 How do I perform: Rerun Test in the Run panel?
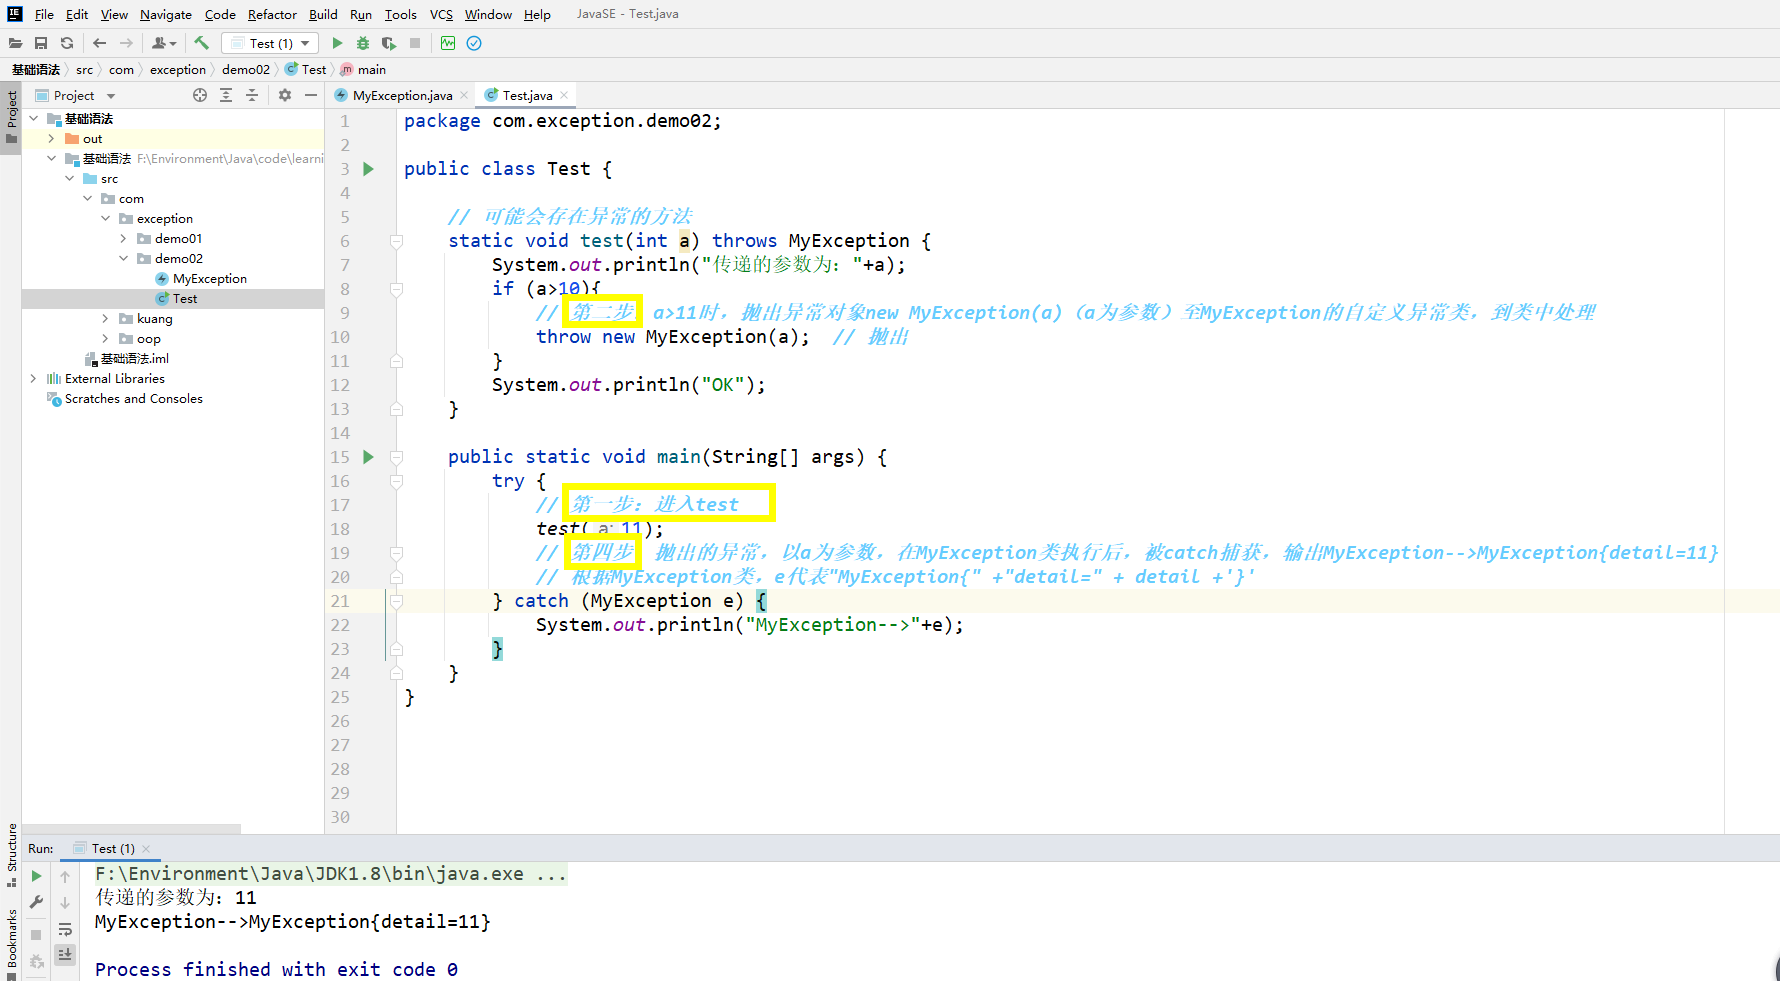(37, 876)
